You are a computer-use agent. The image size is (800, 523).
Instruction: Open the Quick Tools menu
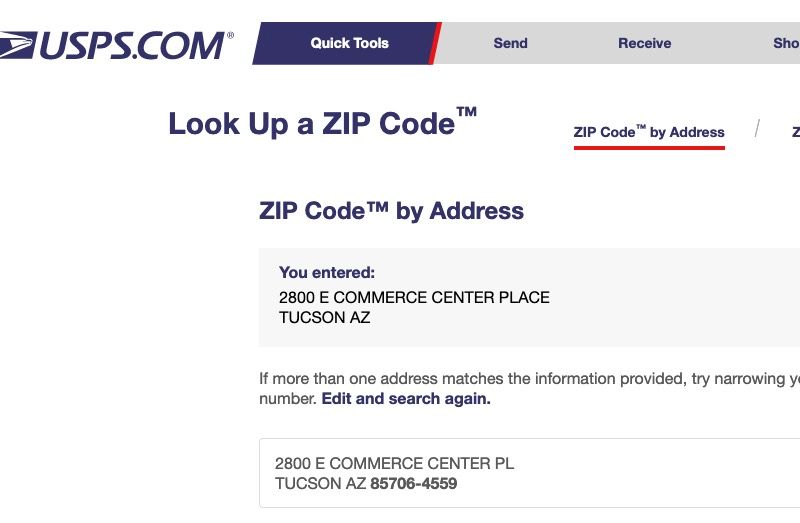(x=349, y=43)
